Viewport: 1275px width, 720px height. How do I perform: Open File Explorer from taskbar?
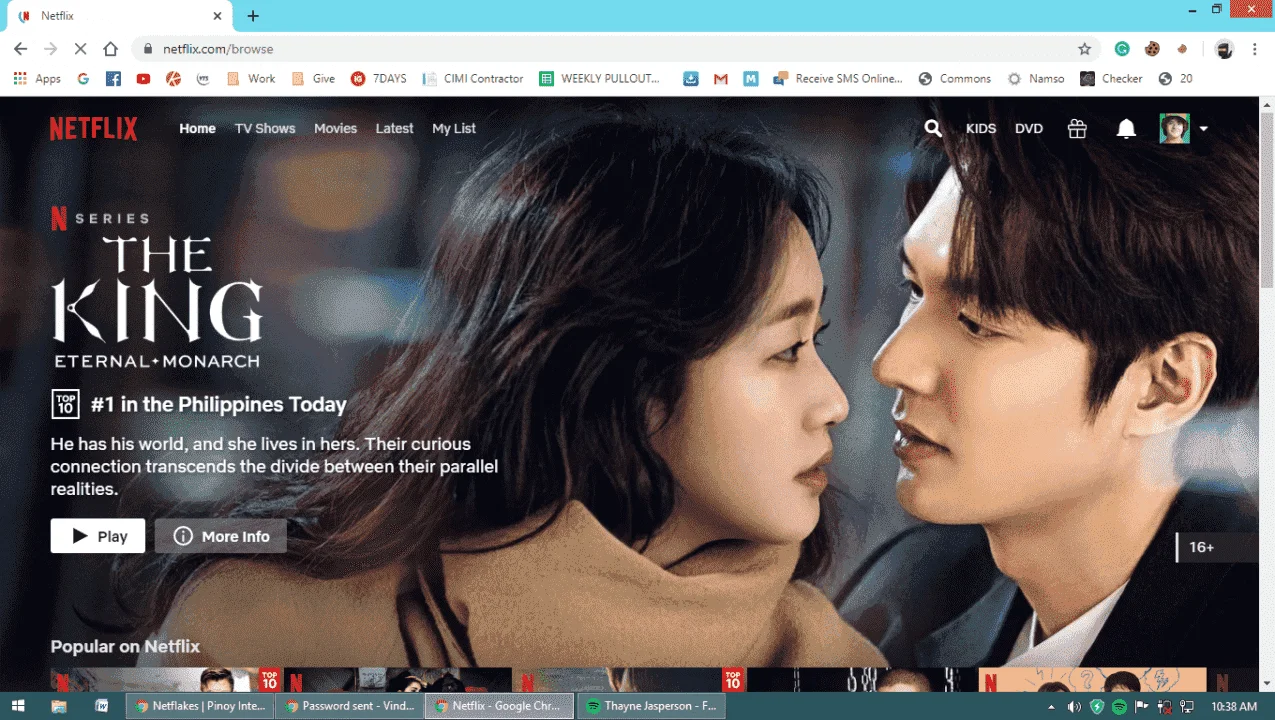pyautogui.click(x=59, y=706)
